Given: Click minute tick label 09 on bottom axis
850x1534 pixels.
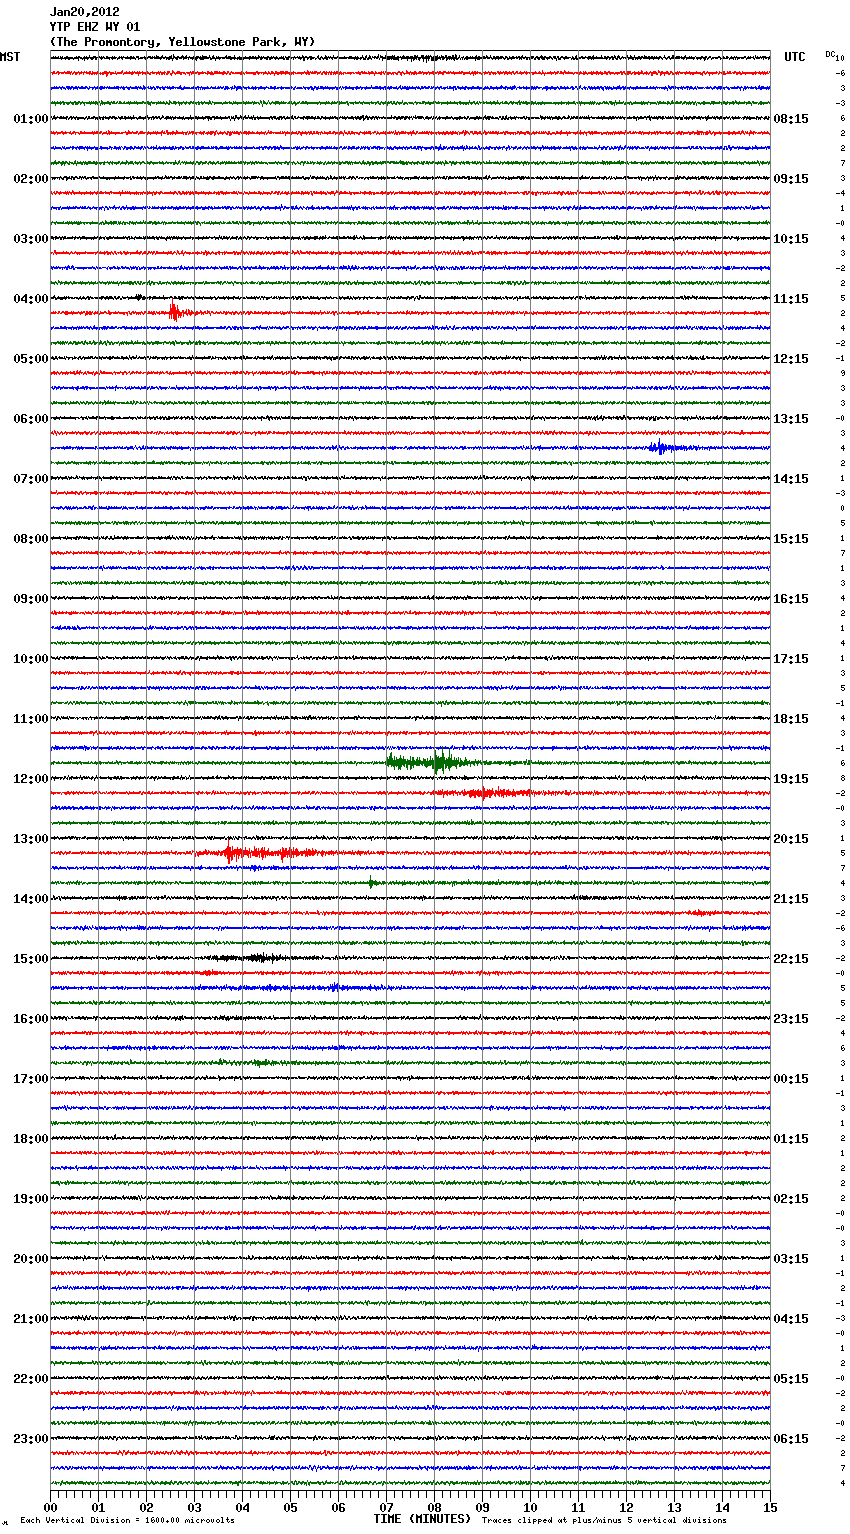Looking at the screenshot, I should pos(482,1507).
